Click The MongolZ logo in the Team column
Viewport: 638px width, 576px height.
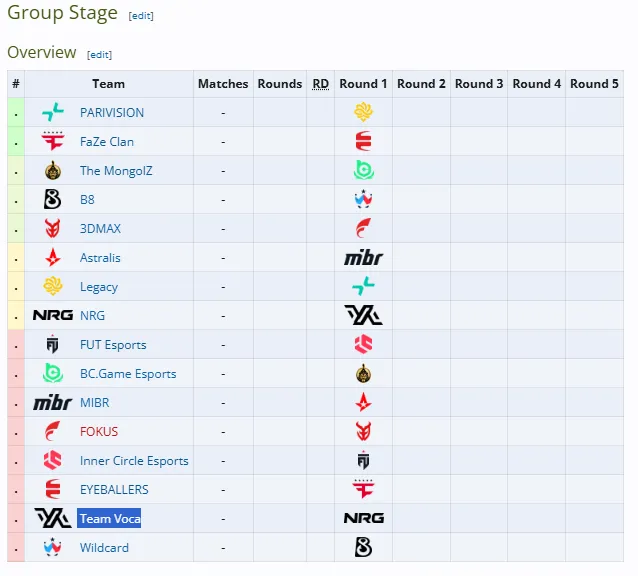(x=53, y=170)
